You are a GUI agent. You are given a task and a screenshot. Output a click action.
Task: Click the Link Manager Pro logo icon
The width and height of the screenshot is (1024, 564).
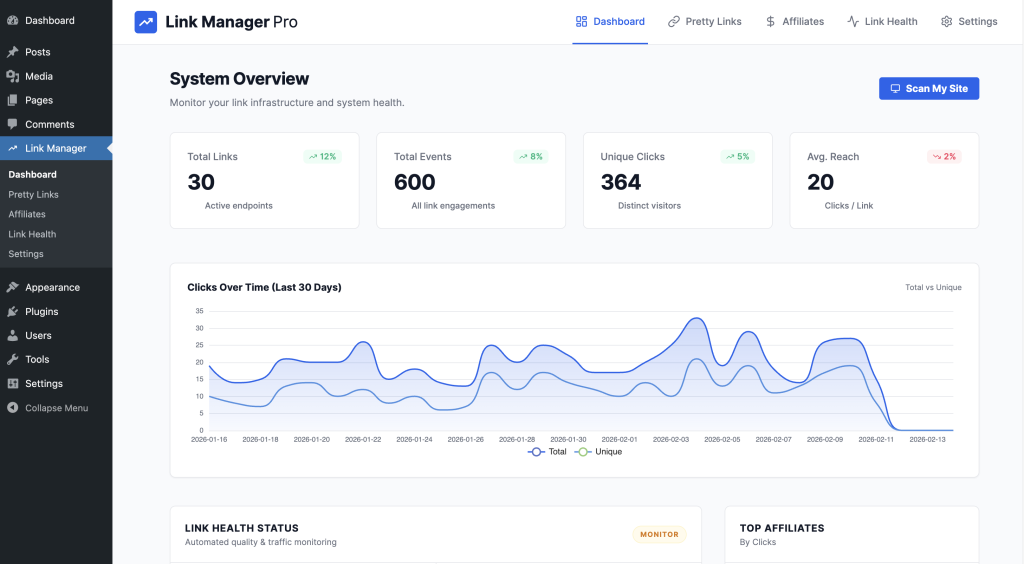coord(146,22)
